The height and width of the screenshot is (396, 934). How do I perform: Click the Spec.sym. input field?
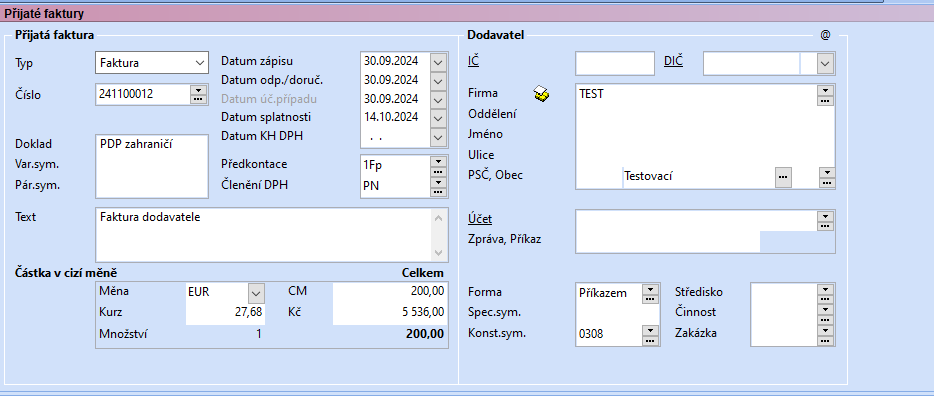tap(618, 313)
